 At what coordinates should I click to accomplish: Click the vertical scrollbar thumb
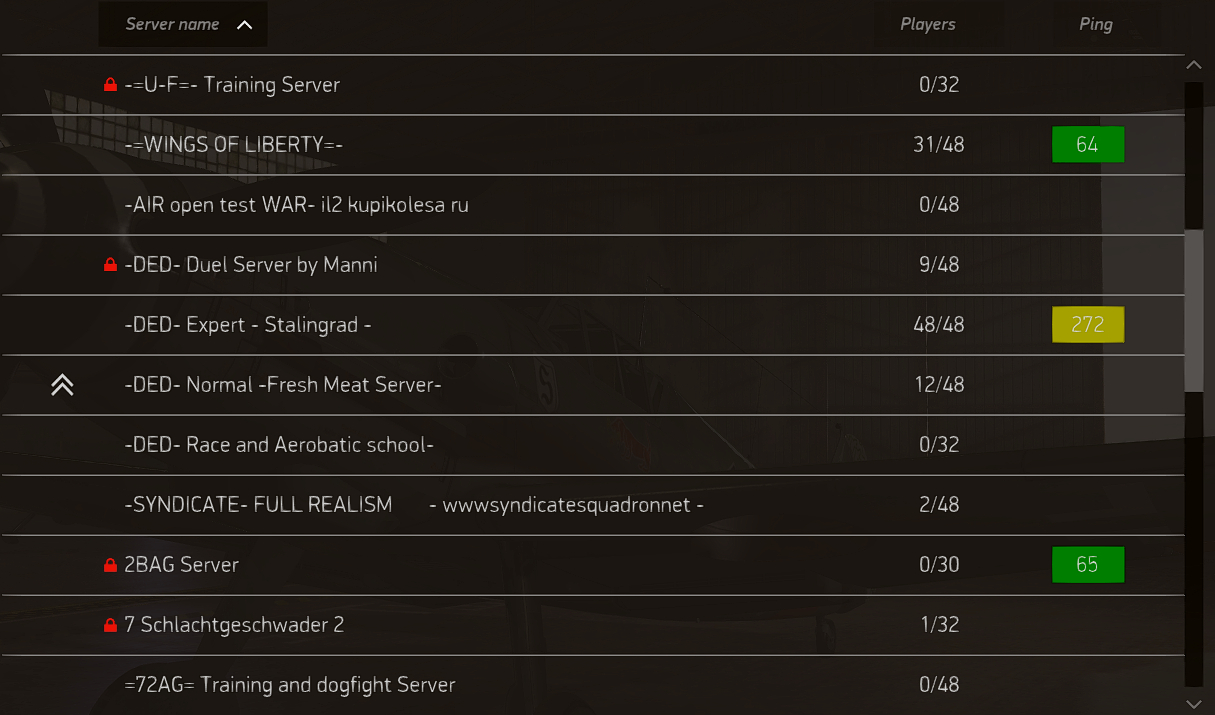(1193, 310)
